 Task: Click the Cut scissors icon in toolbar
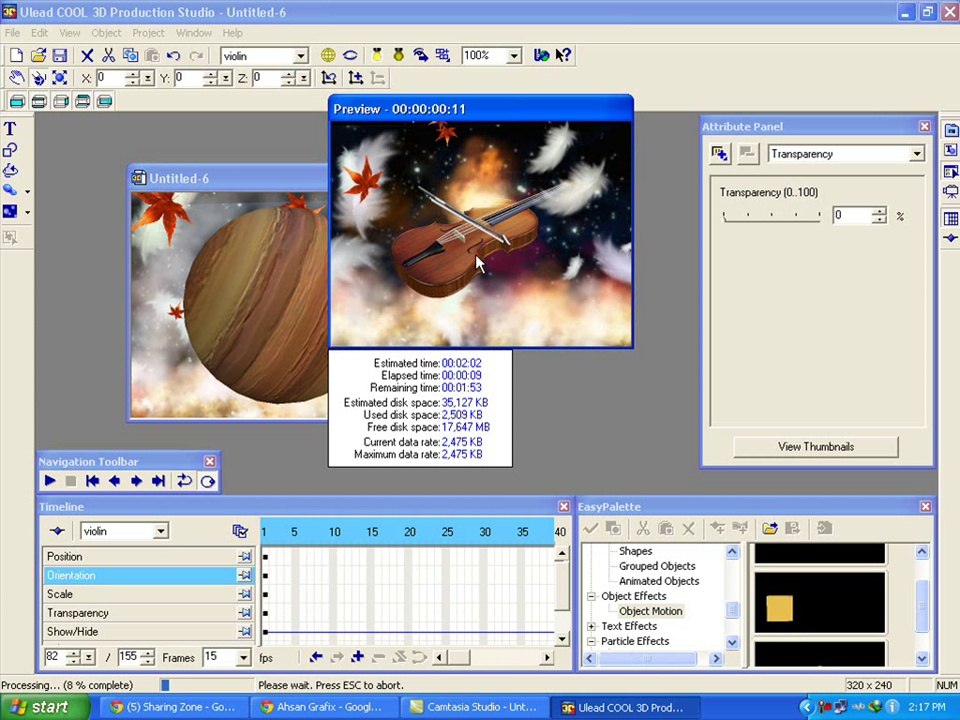tap(108, 56)
